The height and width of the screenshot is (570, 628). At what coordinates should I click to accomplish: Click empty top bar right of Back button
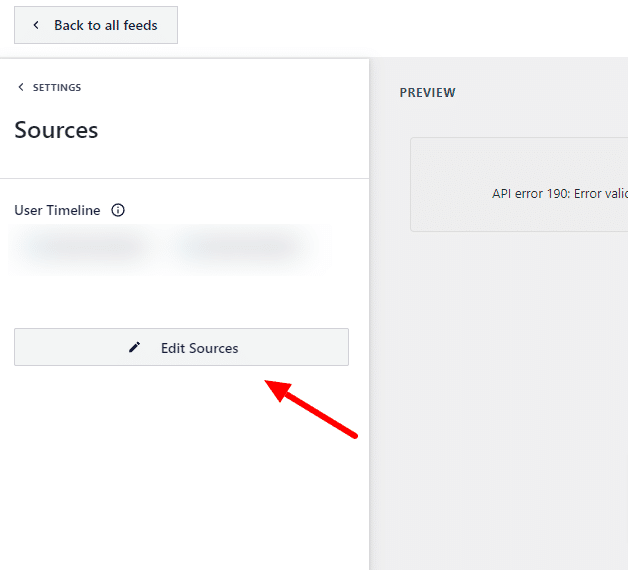tap(400, 27)
